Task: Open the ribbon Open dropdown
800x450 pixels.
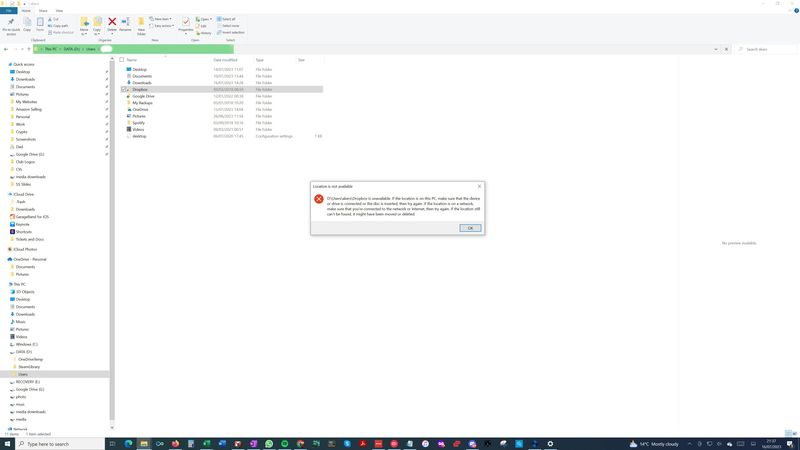Action: click(x=204, y=19)
